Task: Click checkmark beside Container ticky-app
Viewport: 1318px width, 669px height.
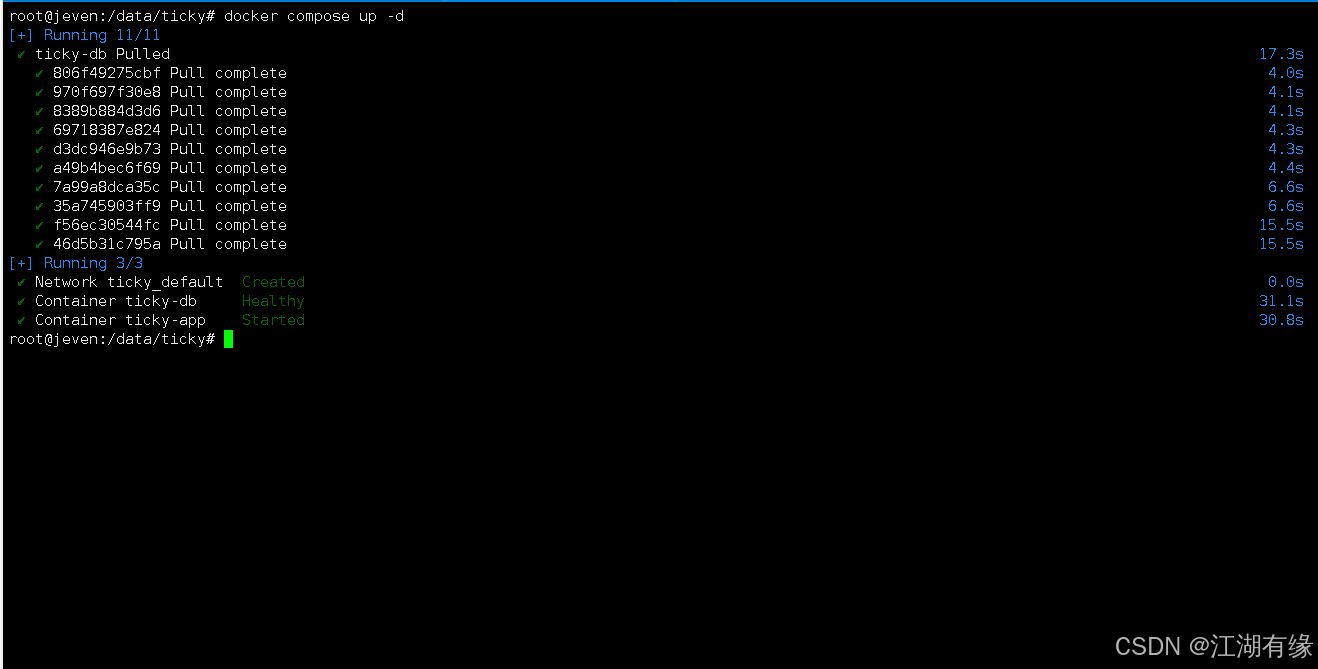Action: [x=21, y=320]
